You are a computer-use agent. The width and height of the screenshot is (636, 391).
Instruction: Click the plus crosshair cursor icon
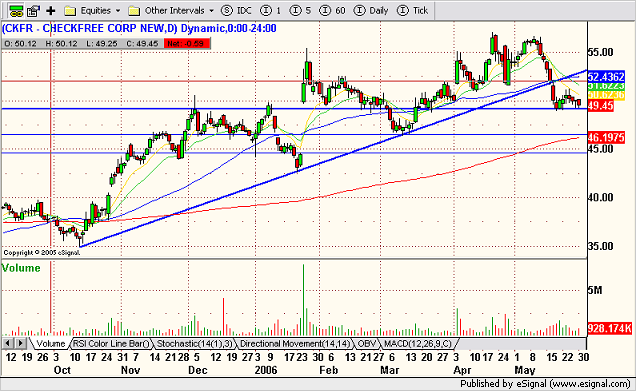pyautogui.click(x=51, y=11)
